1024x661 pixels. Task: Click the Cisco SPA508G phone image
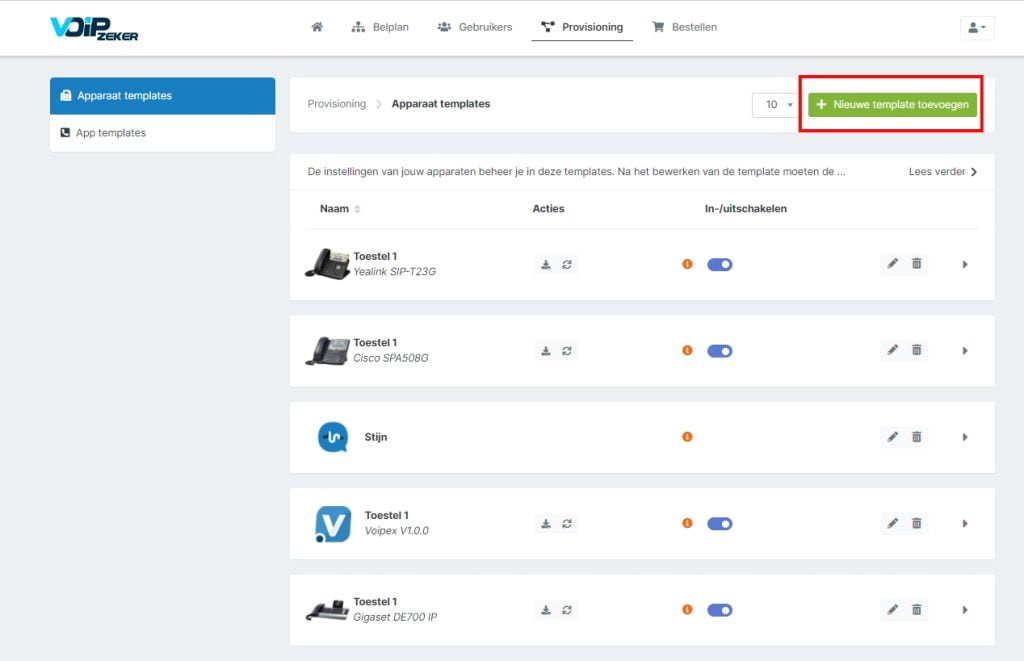(328, 351)
